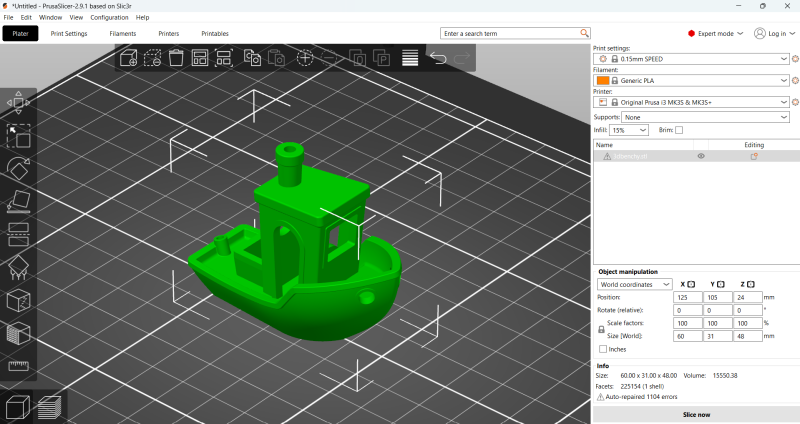Open the View menu
Image resolution: width=800 pixels, height=424 pixels.
pyautogui.click(x=76, y=17)
